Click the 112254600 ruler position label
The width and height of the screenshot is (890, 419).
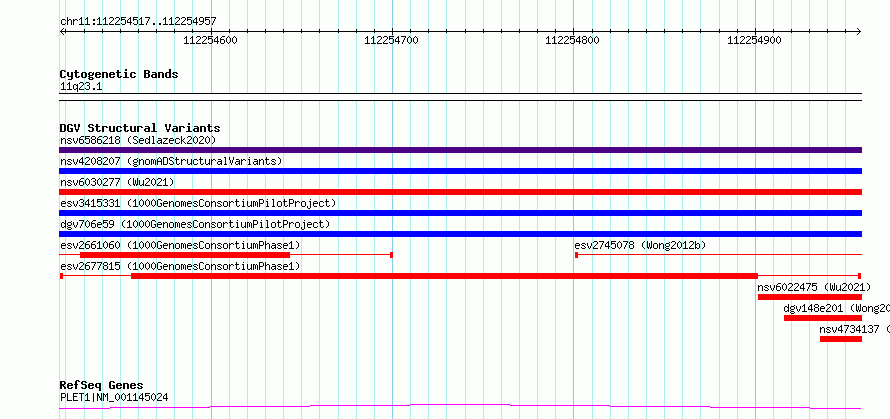tap(211, 40)
